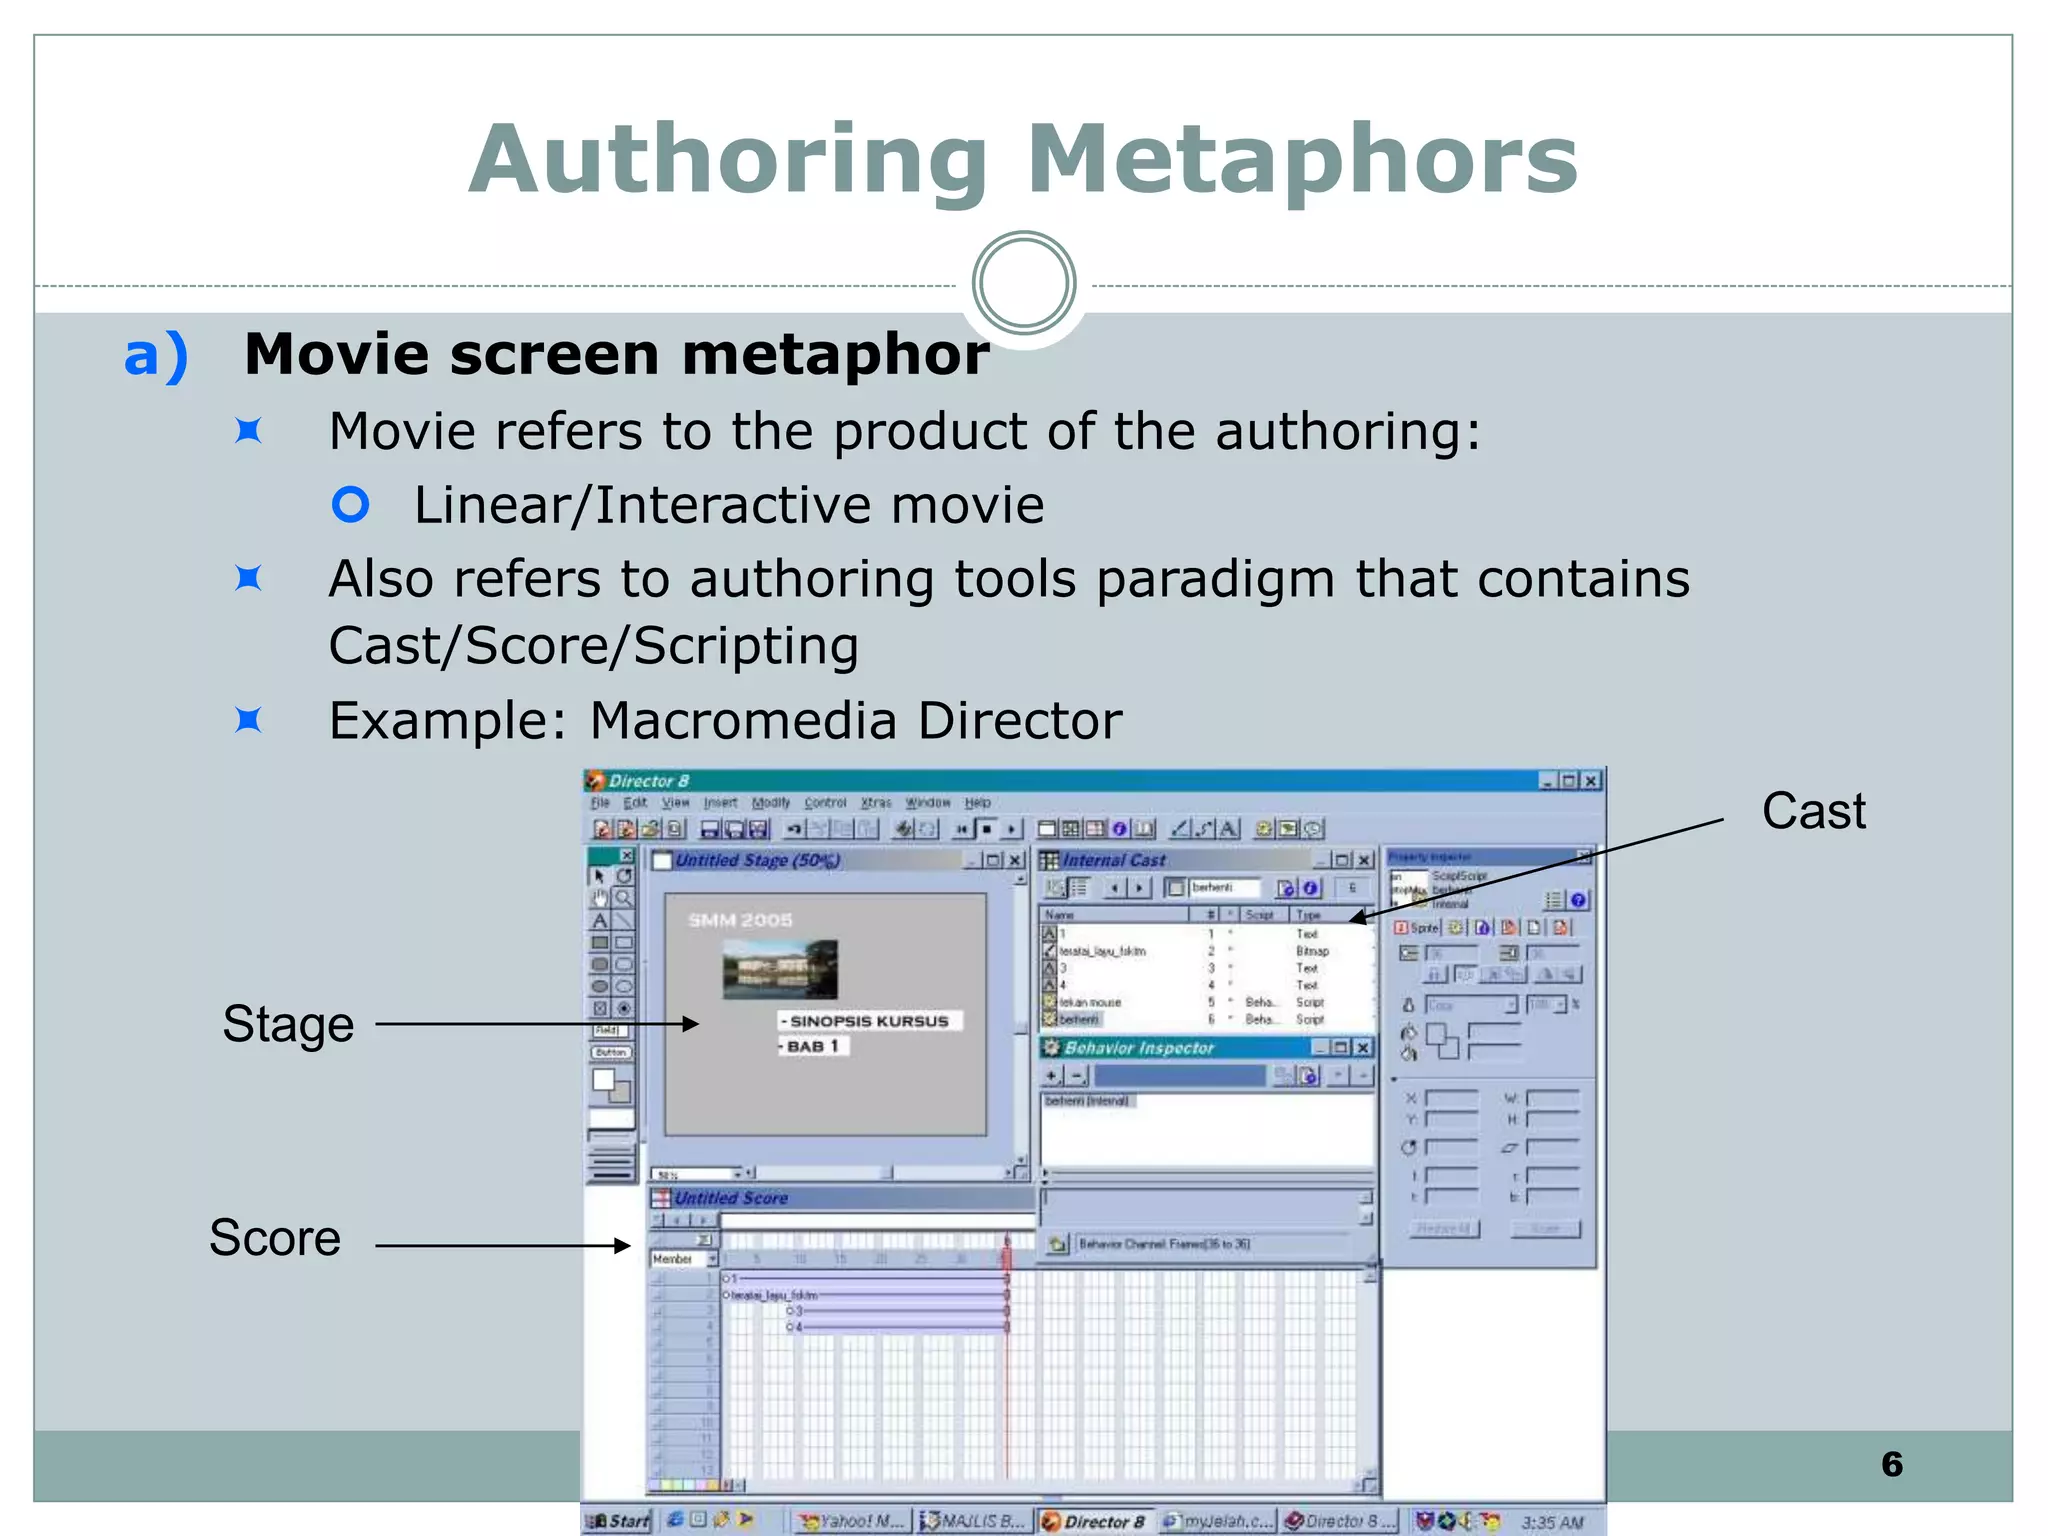Screen dimensions: 2048x1536
Task: Open the Edit menu
Action: pyautogui.click(x=635, y=802)
